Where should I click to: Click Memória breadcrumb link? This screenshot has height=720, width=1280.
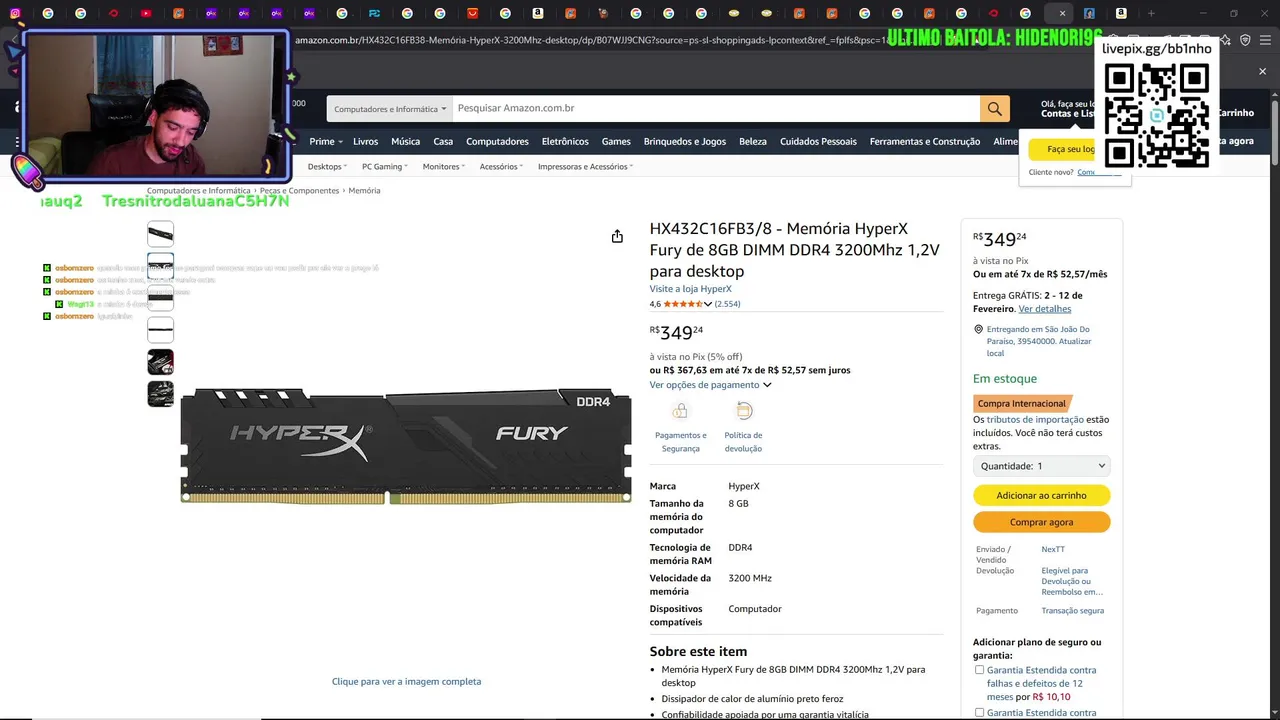(x=364, y=190)
